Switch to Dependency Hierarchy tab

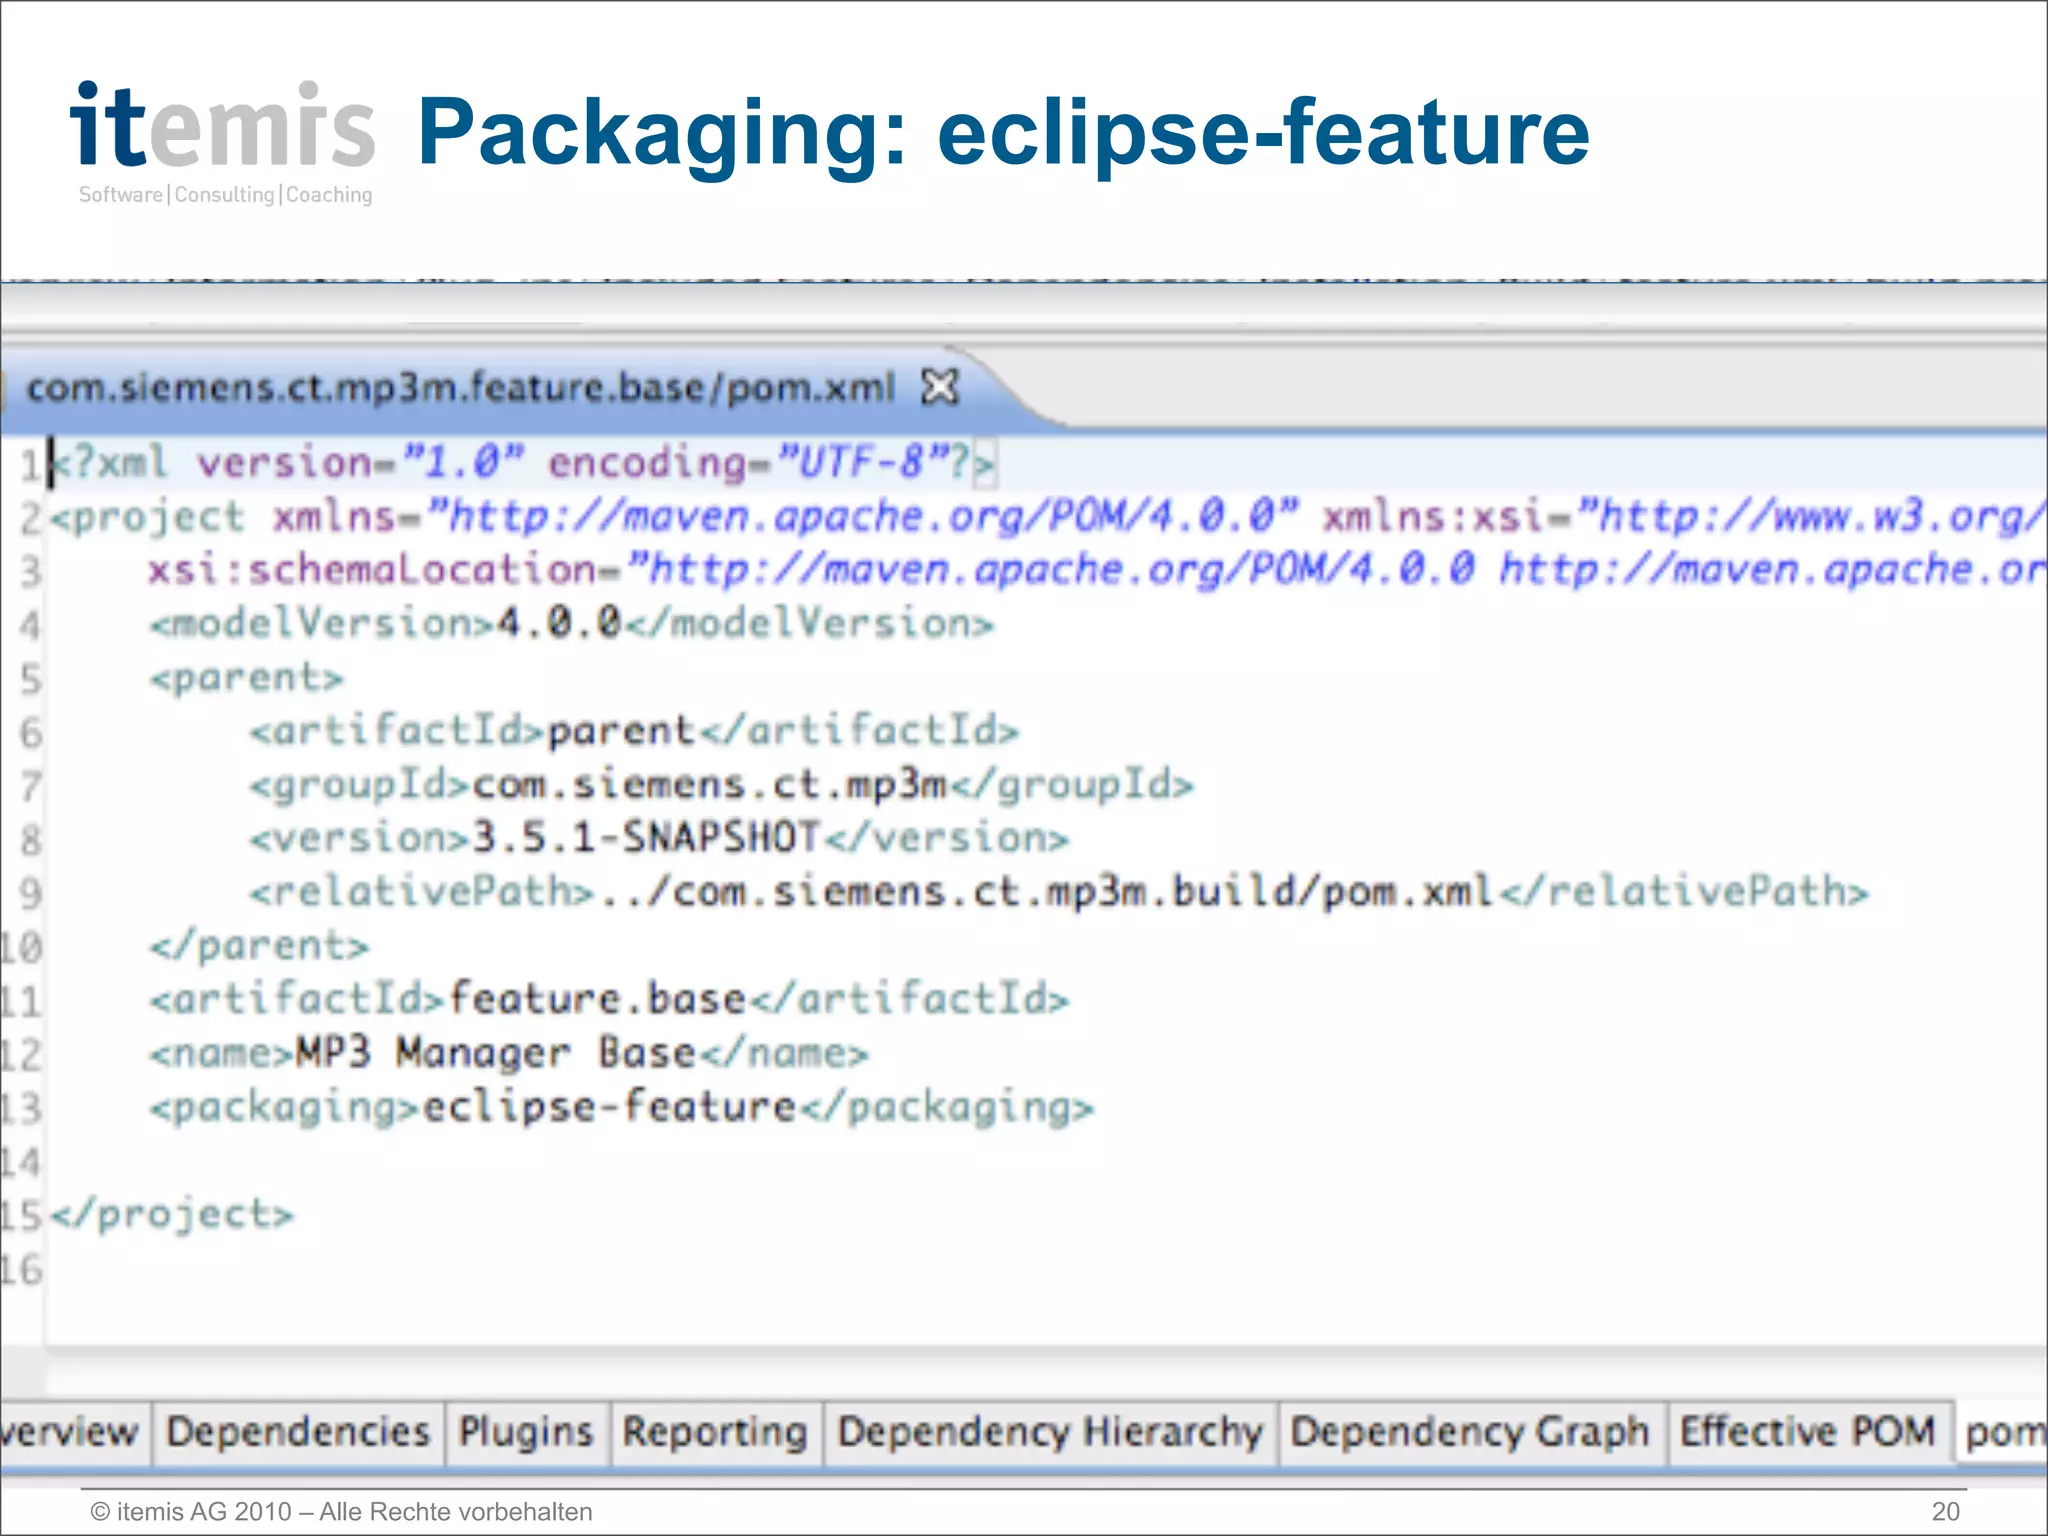[1050, 1432]
